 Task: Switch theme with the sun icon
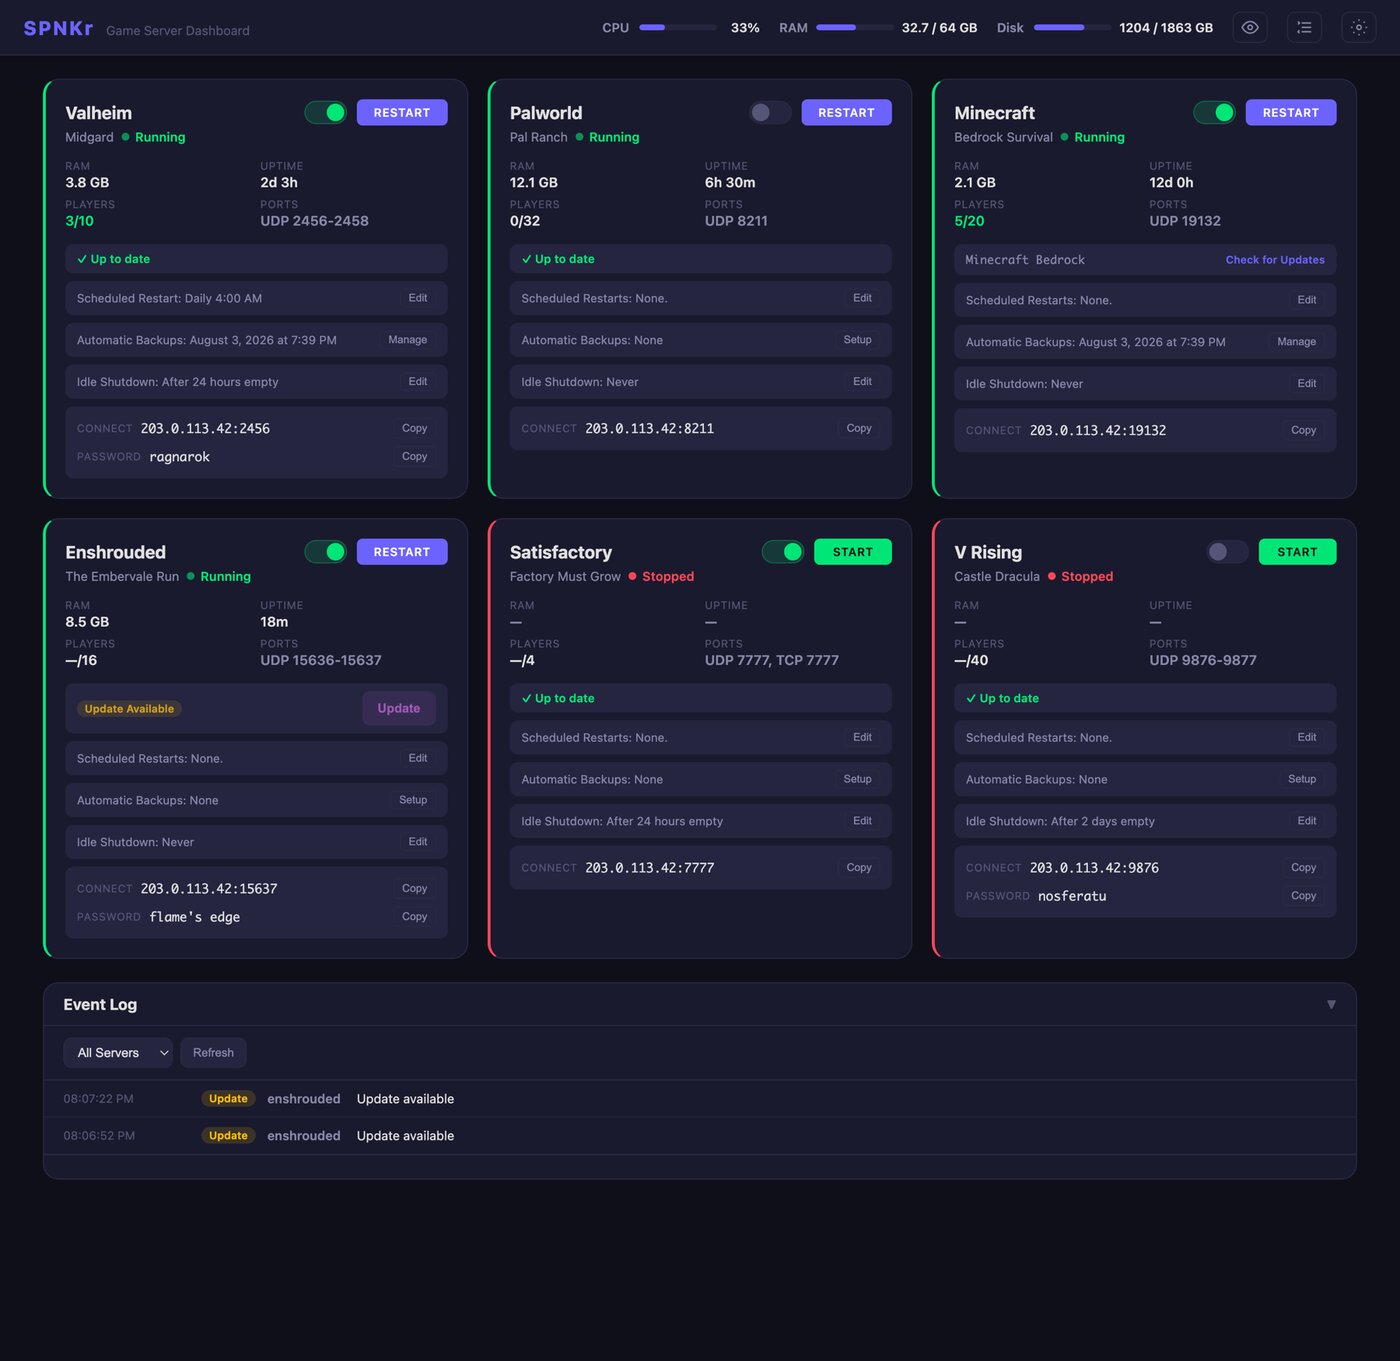[x=1359, y=28]
